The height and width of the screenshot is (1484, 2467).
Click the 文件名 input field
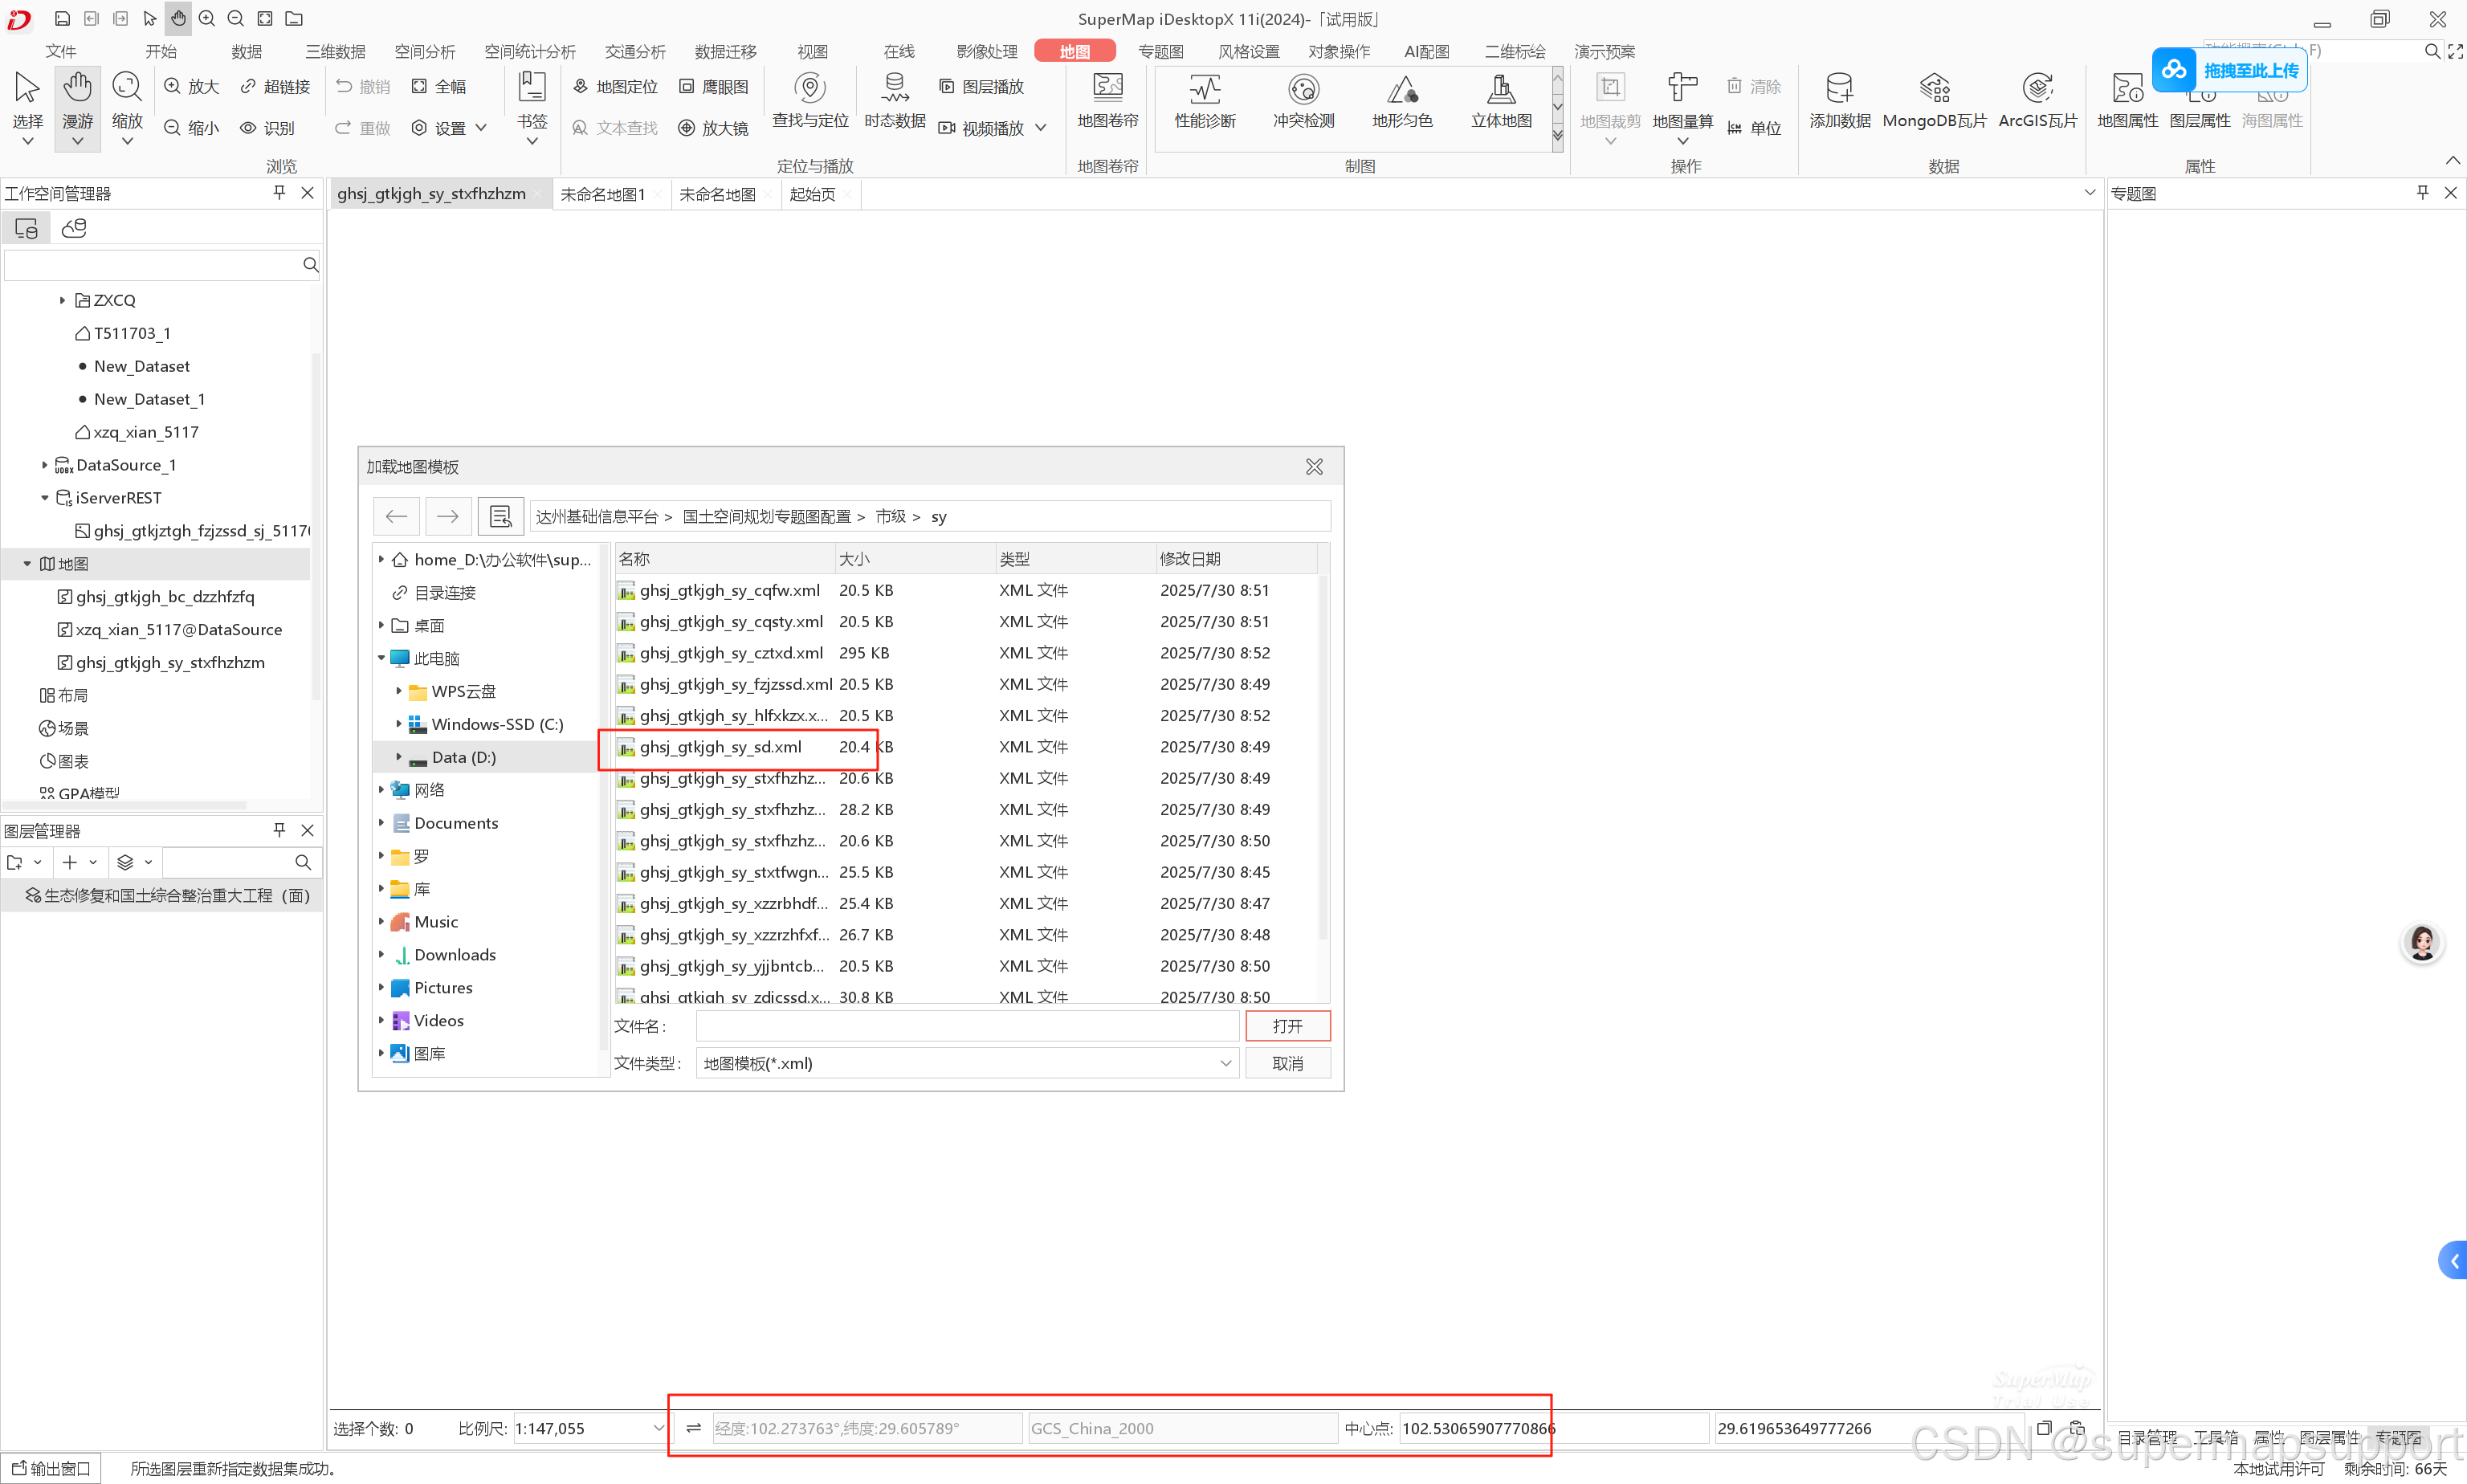[x=967, y=1026]
